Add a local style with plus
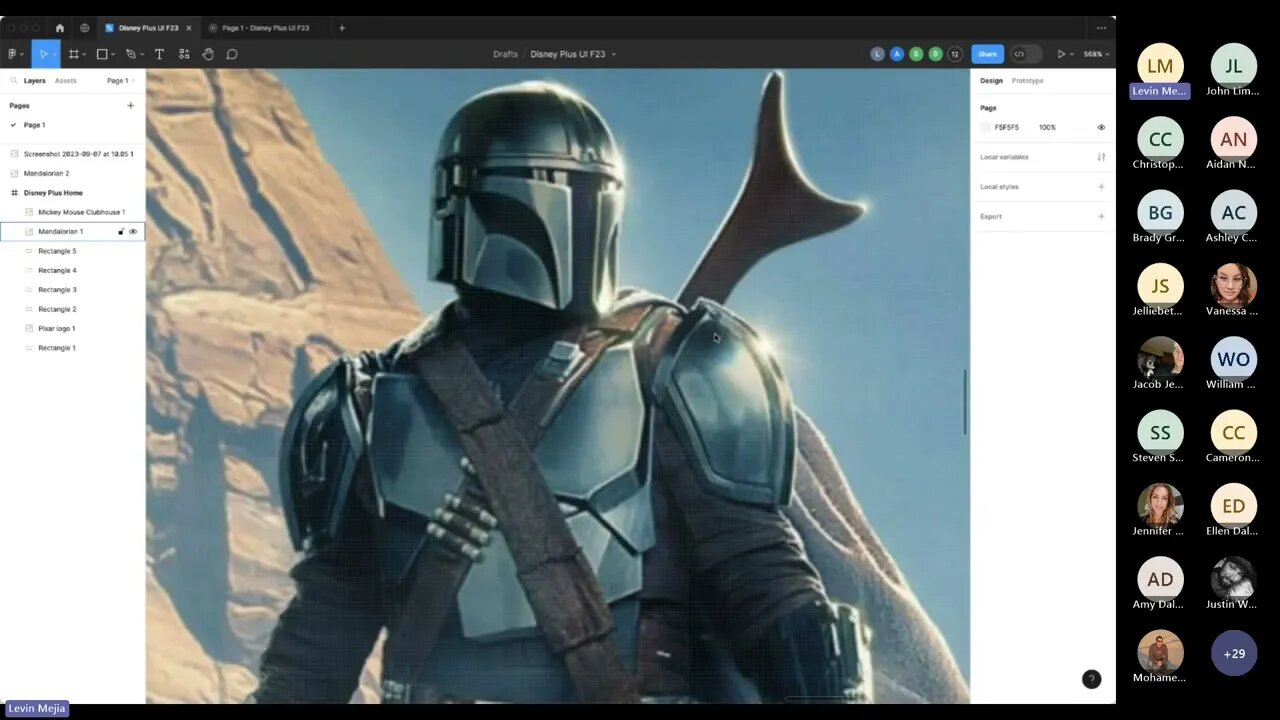1280x720 pixels. tap(1101, 187)
